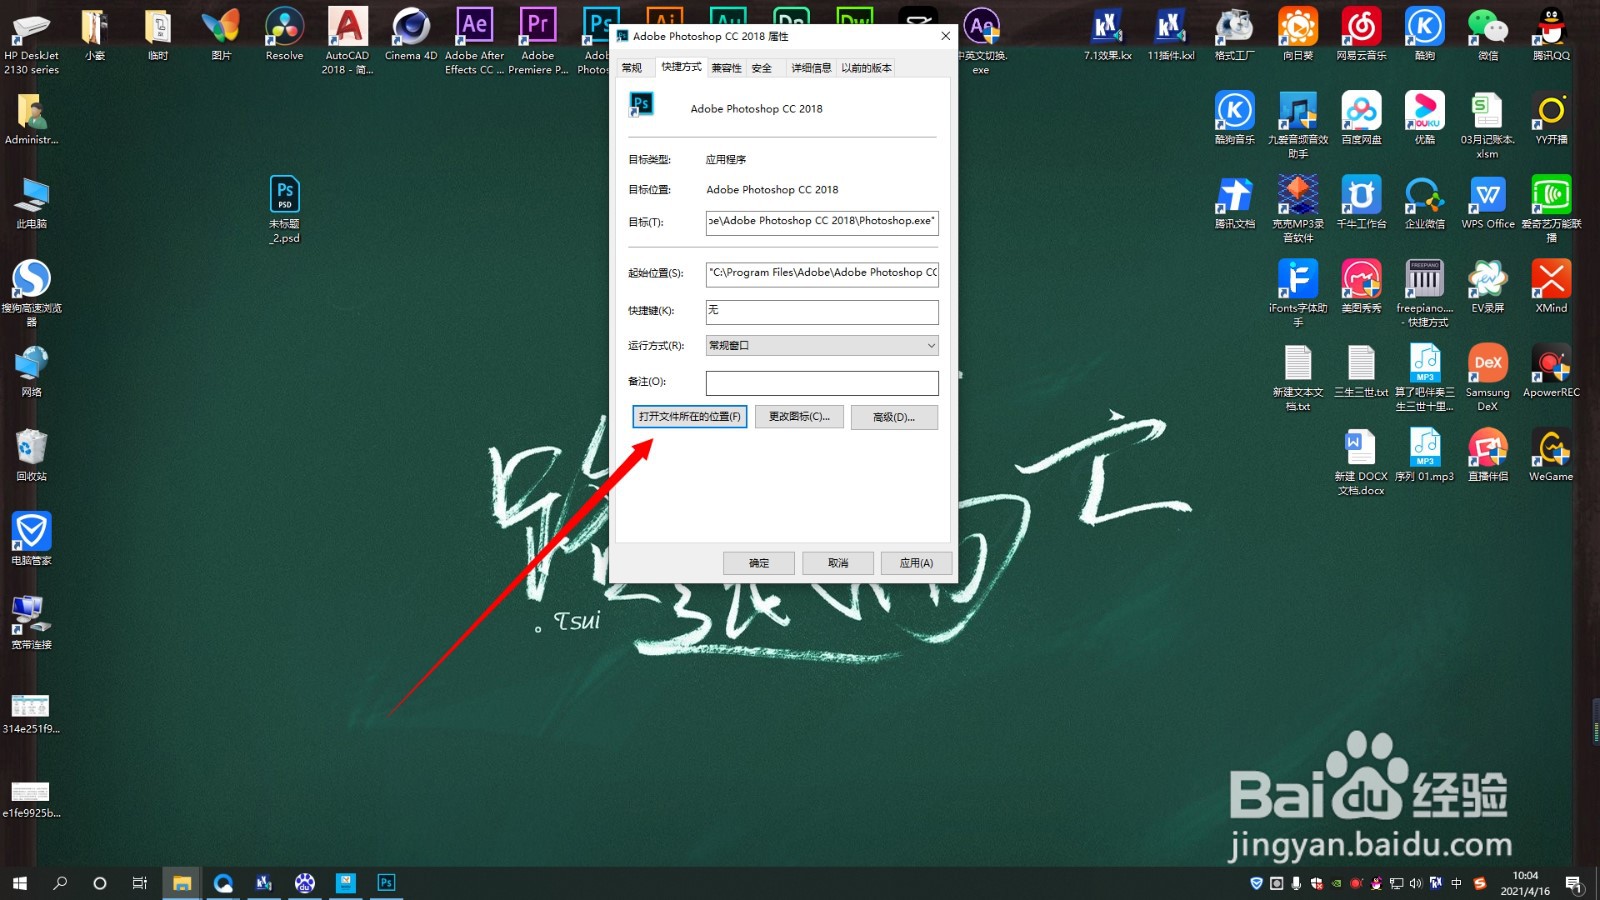Click the 打开文件所在的位置(F) button
The height and width of the screenshot is (900, 1600).
click(690, 416)
